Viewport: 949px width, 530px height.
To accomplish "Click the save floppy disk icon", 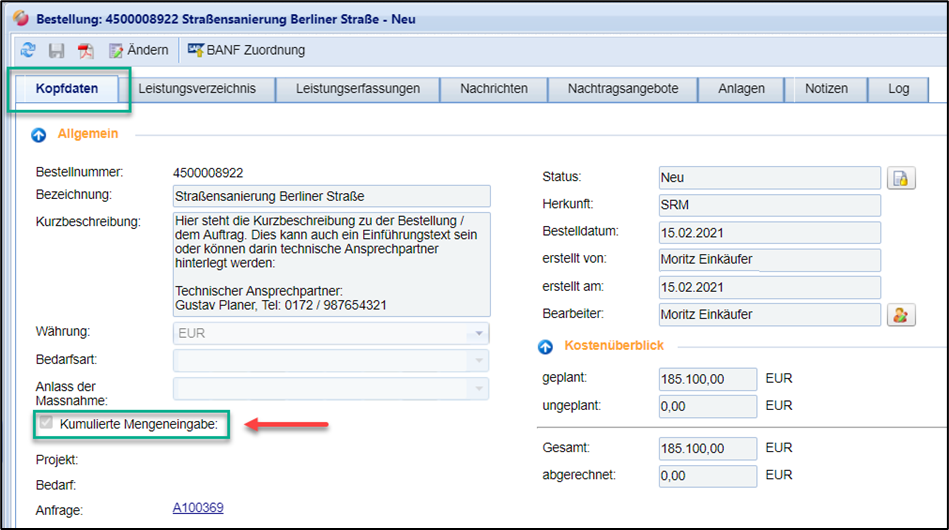I will click(x=57, y=50).
